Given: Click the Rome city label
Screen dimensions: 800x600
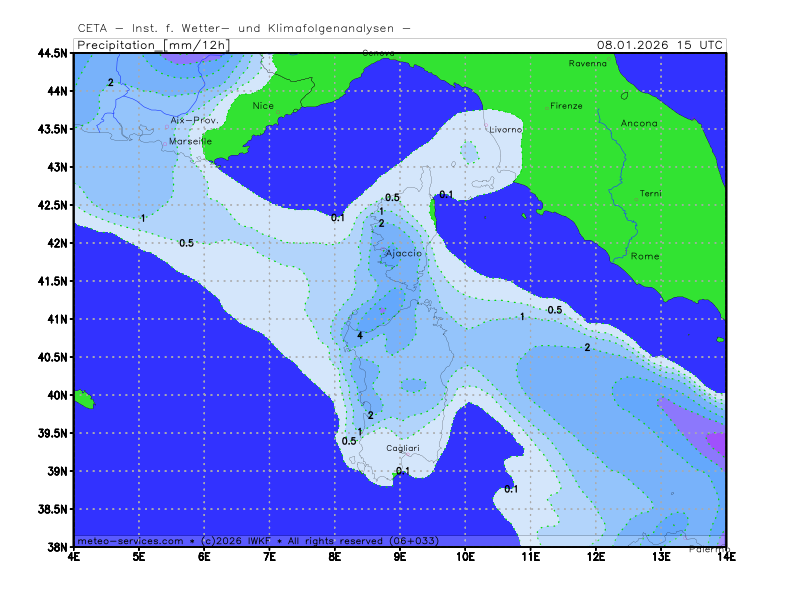Looking at the screenshot, I should click(x=645, y=256).
